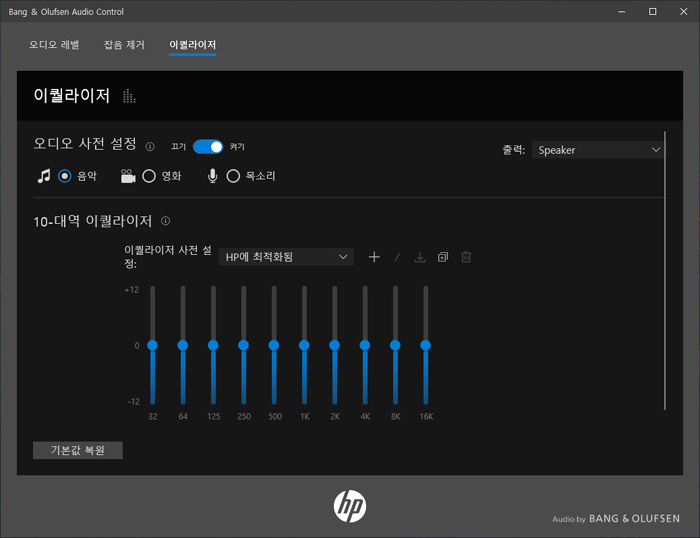This screenshot has height=538, width=700.
Task: Click the duplicate preset icon
Action: coord(442,257)
